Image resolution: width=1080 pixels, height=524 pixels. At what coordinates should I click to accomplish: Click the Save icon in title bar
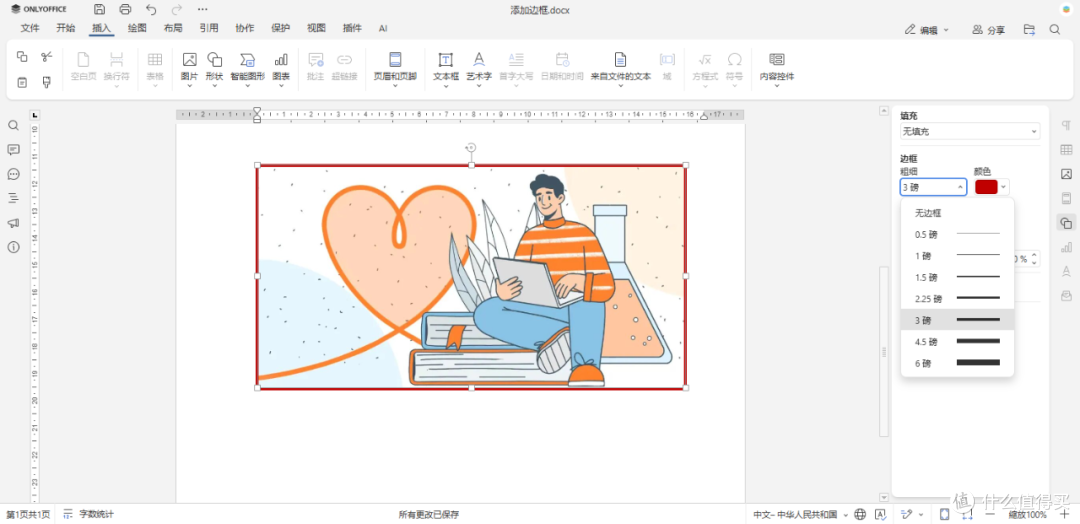click(x=100, y=10)
